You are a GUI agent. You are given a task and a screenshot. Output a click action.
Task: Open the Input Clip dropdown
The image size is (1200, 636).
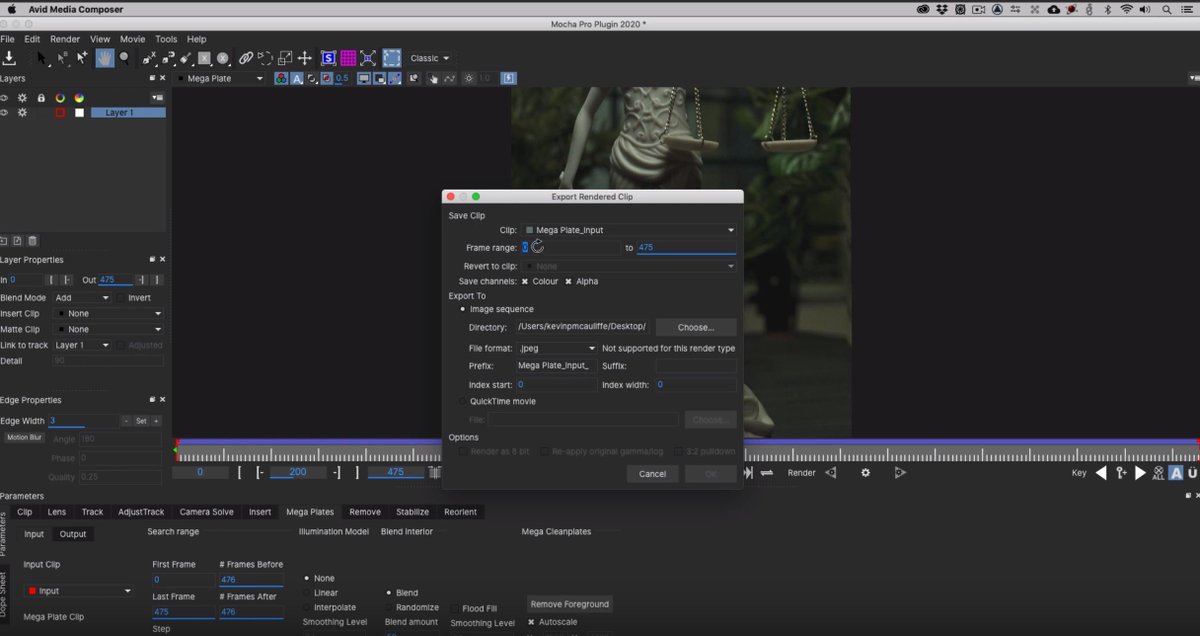pyautogui.click(x=79, y=591)
